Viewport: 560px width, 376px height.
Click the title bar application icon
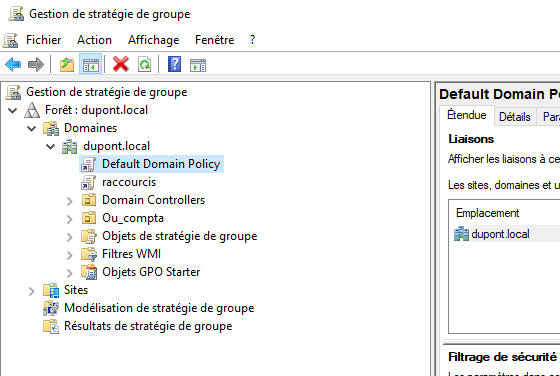(16, 14)
